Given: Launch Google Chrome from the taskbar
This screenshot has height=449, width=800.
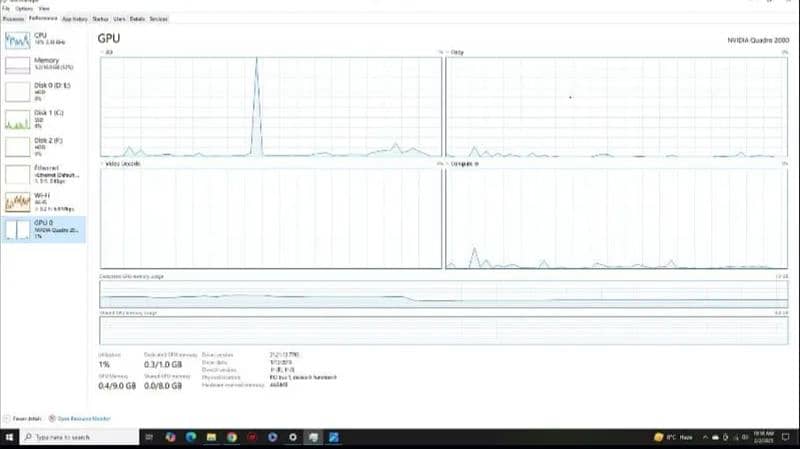Looking at the screenshot, I should coord(232,437).
